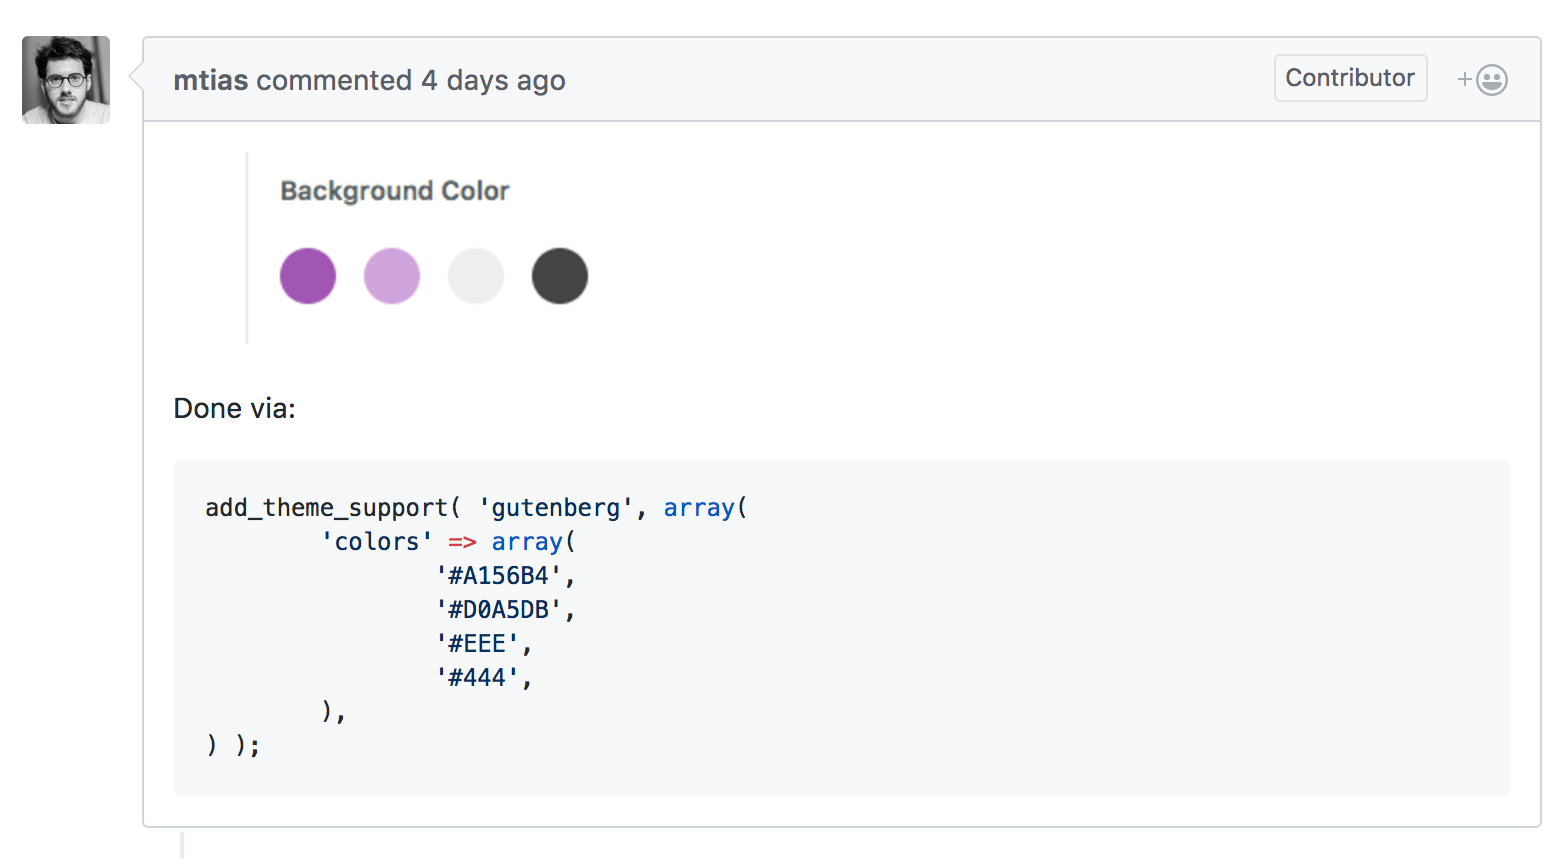Click the 'gutenberg' string in the code
Screen dimensions: 1566x862
click(555, 508)
